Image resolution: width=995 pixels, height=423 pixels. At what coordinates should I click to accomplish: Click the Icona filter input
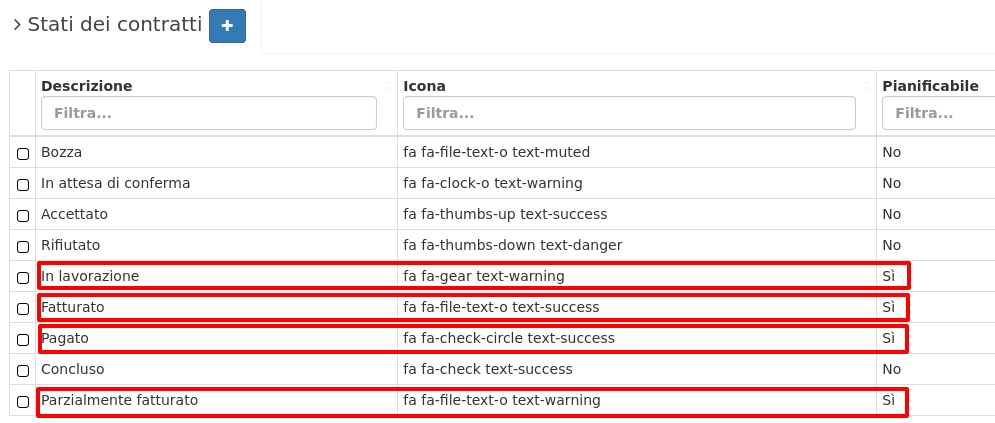[x=628, y=113]
